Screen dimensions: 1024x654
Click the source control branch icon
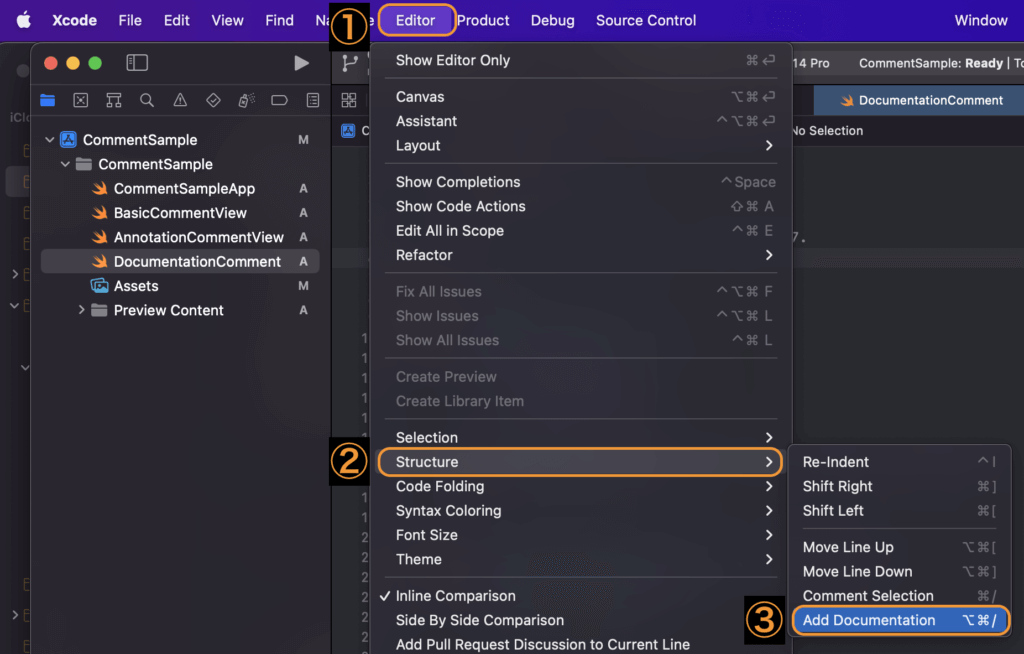(x=350, y=63)
